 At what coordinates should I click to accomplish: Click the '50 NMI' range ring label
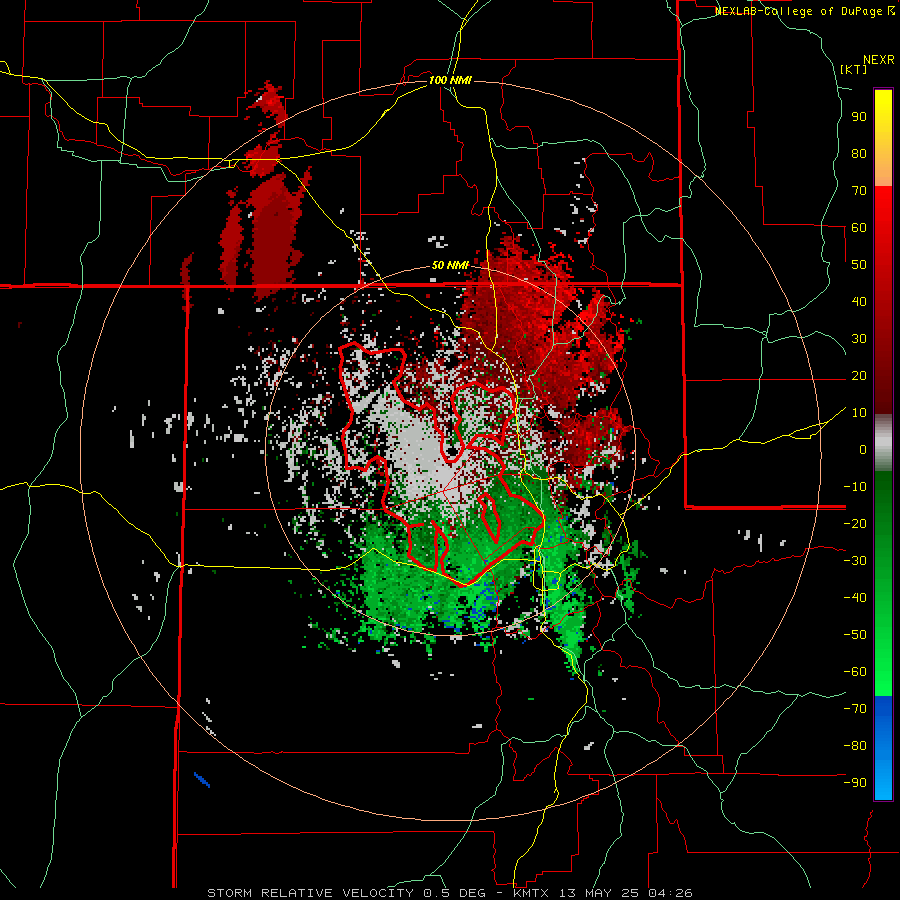pyautogui.click(x=450, y=266)
